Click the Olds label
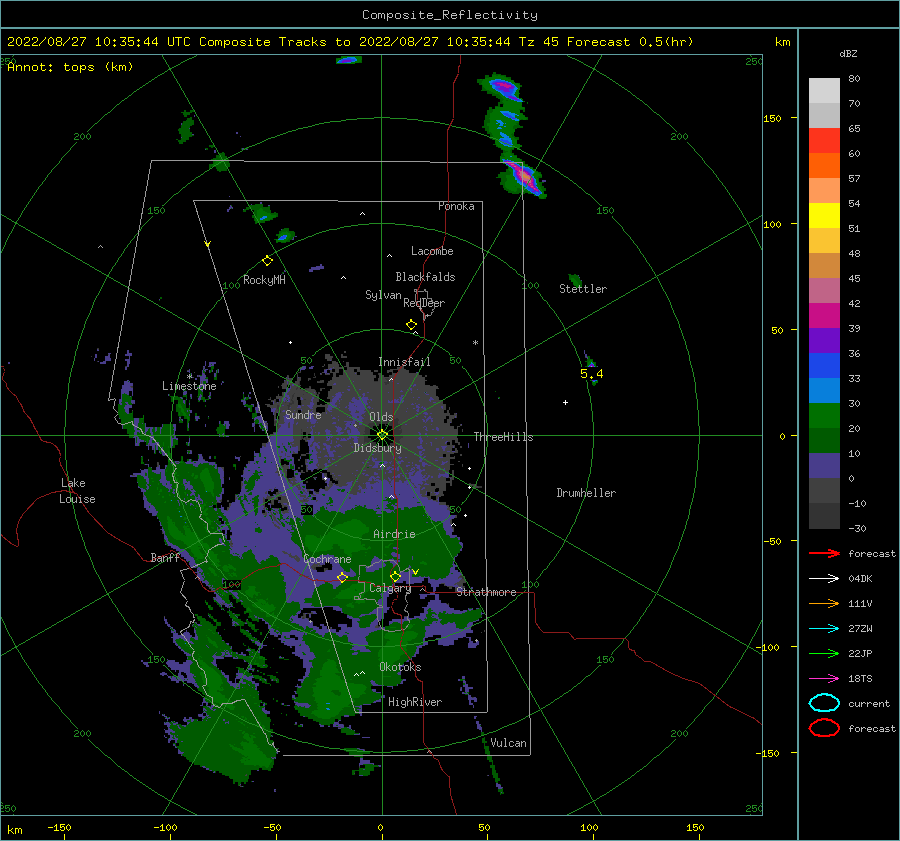Screen dimensions: 900x841 coord(381,417)
